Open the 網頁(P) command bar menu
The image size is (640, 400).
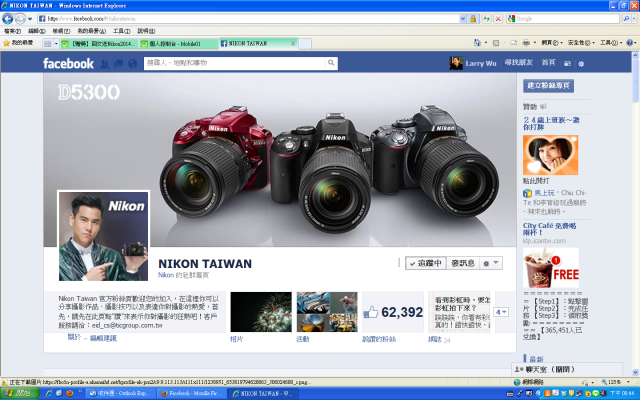click(x=552, y=42)
